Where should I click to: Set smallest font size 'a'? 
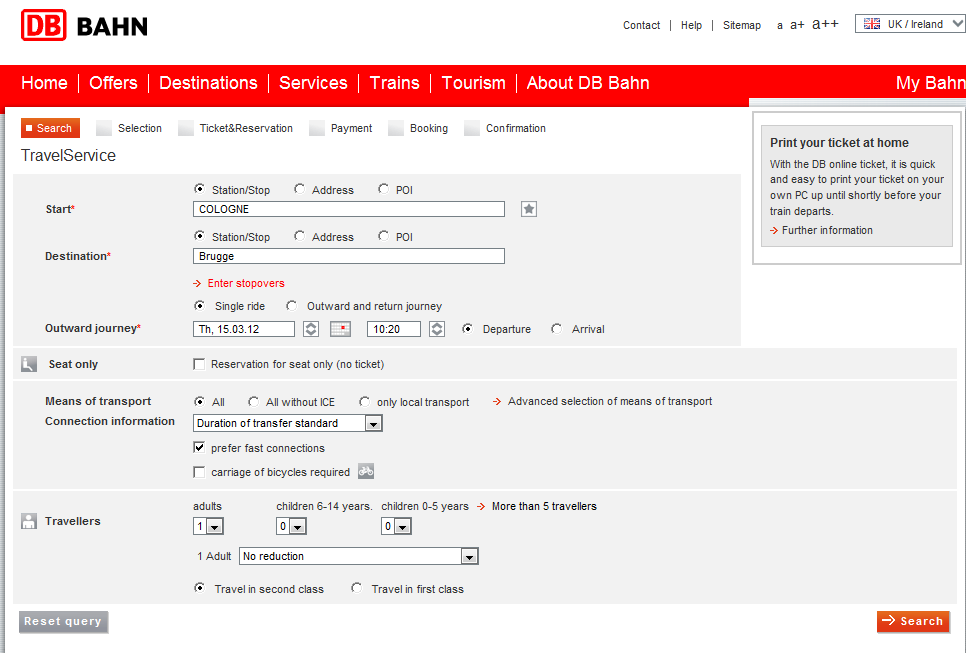[x=780, y=25]
